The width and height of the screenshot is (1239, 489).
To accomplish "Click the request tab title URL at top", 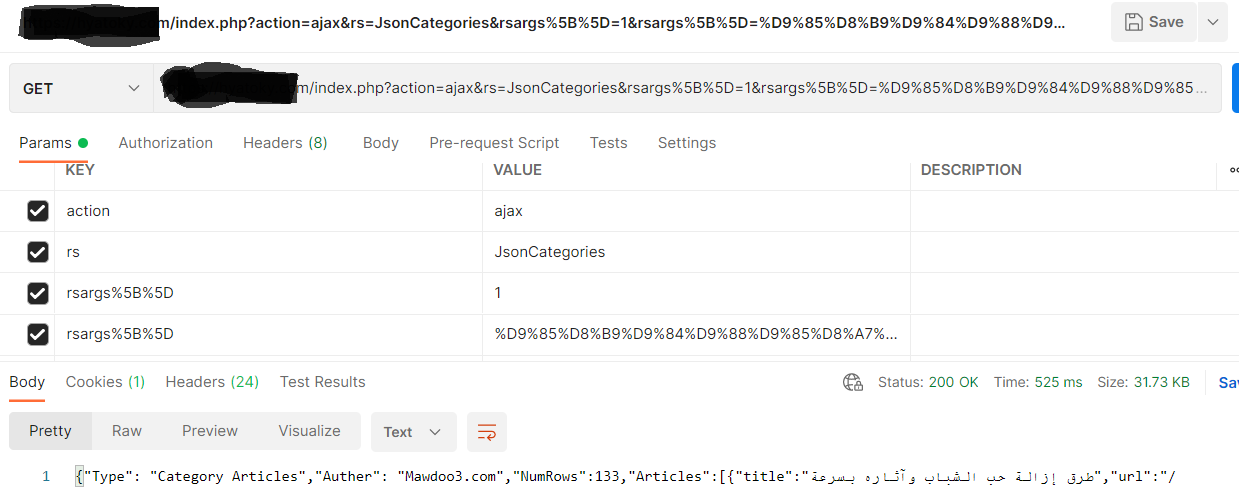I will pos(544,22).
